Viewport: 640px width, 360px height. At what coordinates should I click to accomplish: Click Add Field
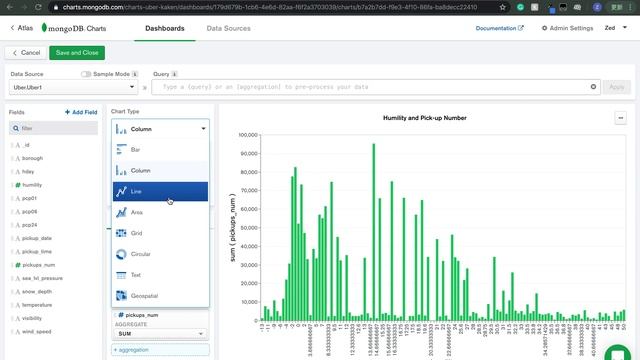[81, 112]
